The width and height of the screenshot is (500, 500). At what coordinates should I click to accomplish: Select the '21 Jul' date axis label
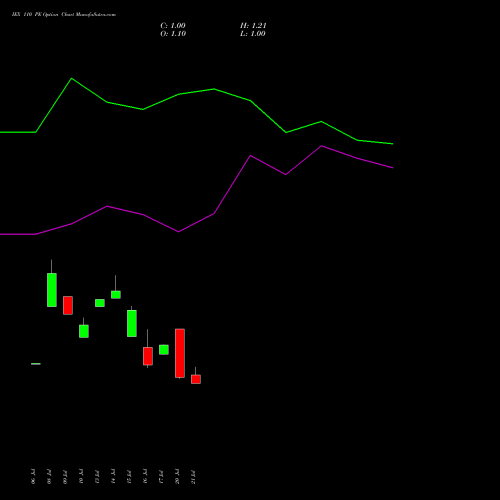[193, 477]
